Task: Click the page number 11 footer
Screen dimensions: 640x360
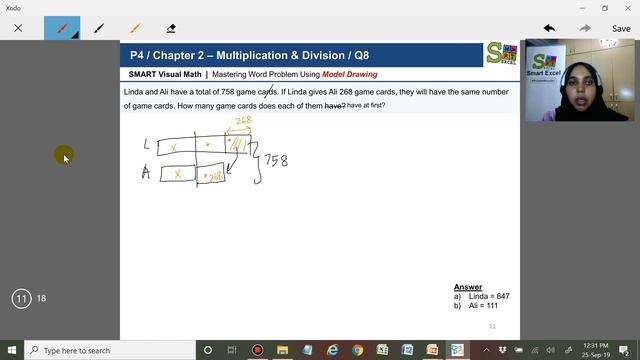Action: (492, 327)
